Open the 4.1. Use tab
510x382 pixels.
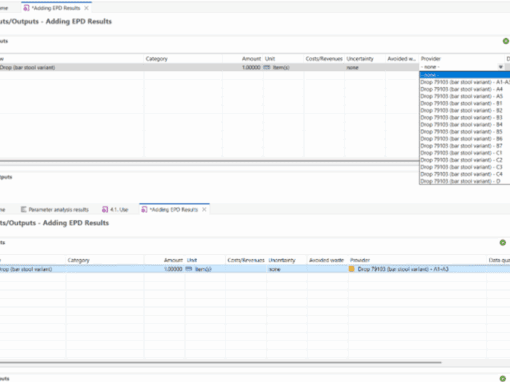click(115, 209)
